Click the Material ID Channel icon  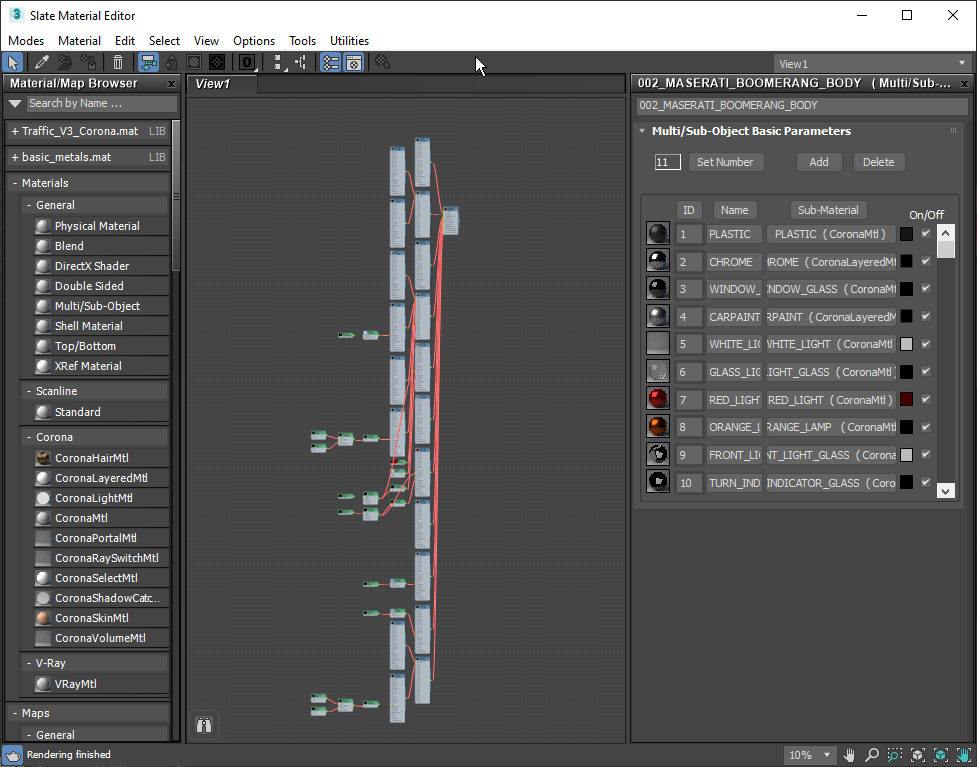(x=247, y=62)
